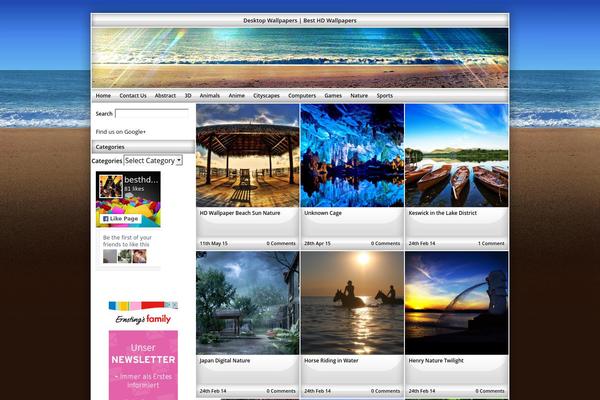Viewport: 600px width, 400px height.
Task: Click the 28th Apr 15 date text
Action: pos(317,243)
